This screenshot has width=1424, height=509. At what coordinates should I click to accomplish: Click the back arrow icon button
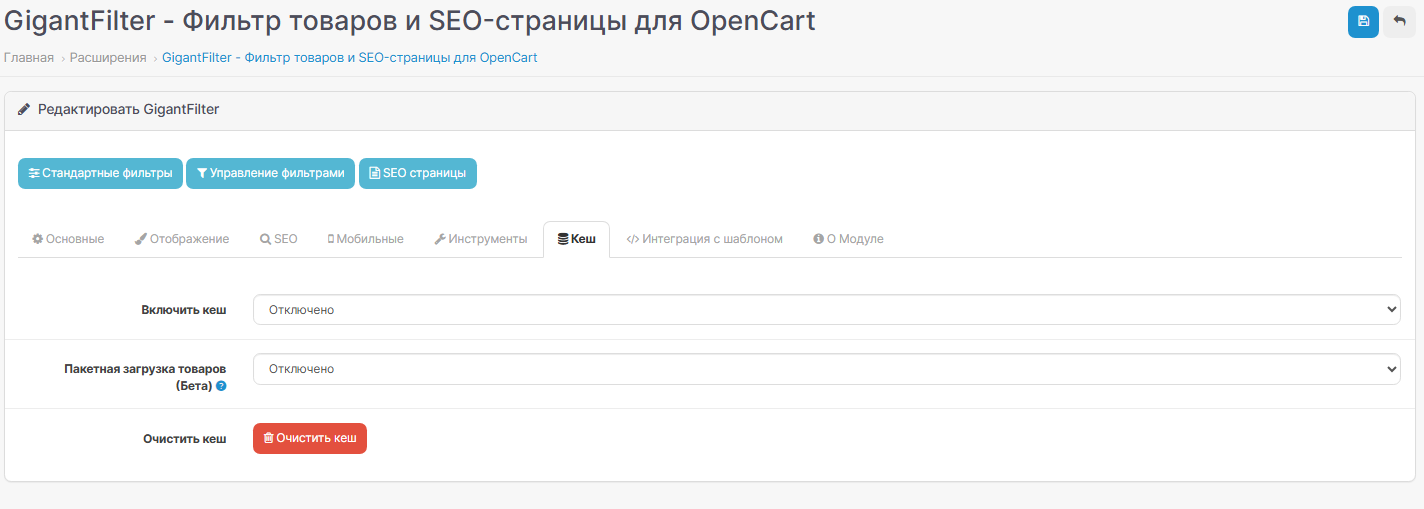(1400, 22)
